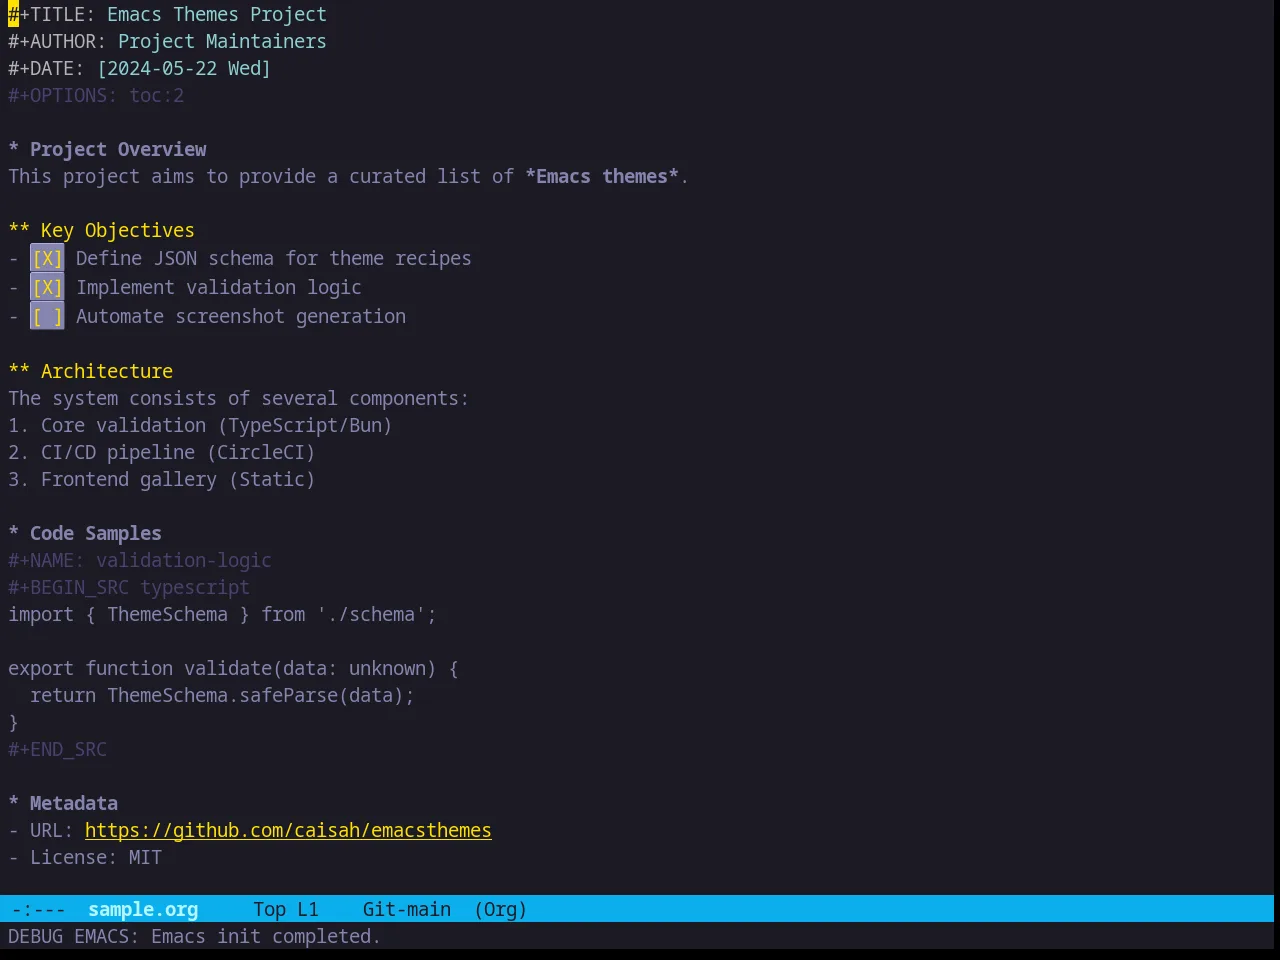The image size is (1280, 960).
Task: Click 'Top L1' position in mode line
Action: point(286,910)
